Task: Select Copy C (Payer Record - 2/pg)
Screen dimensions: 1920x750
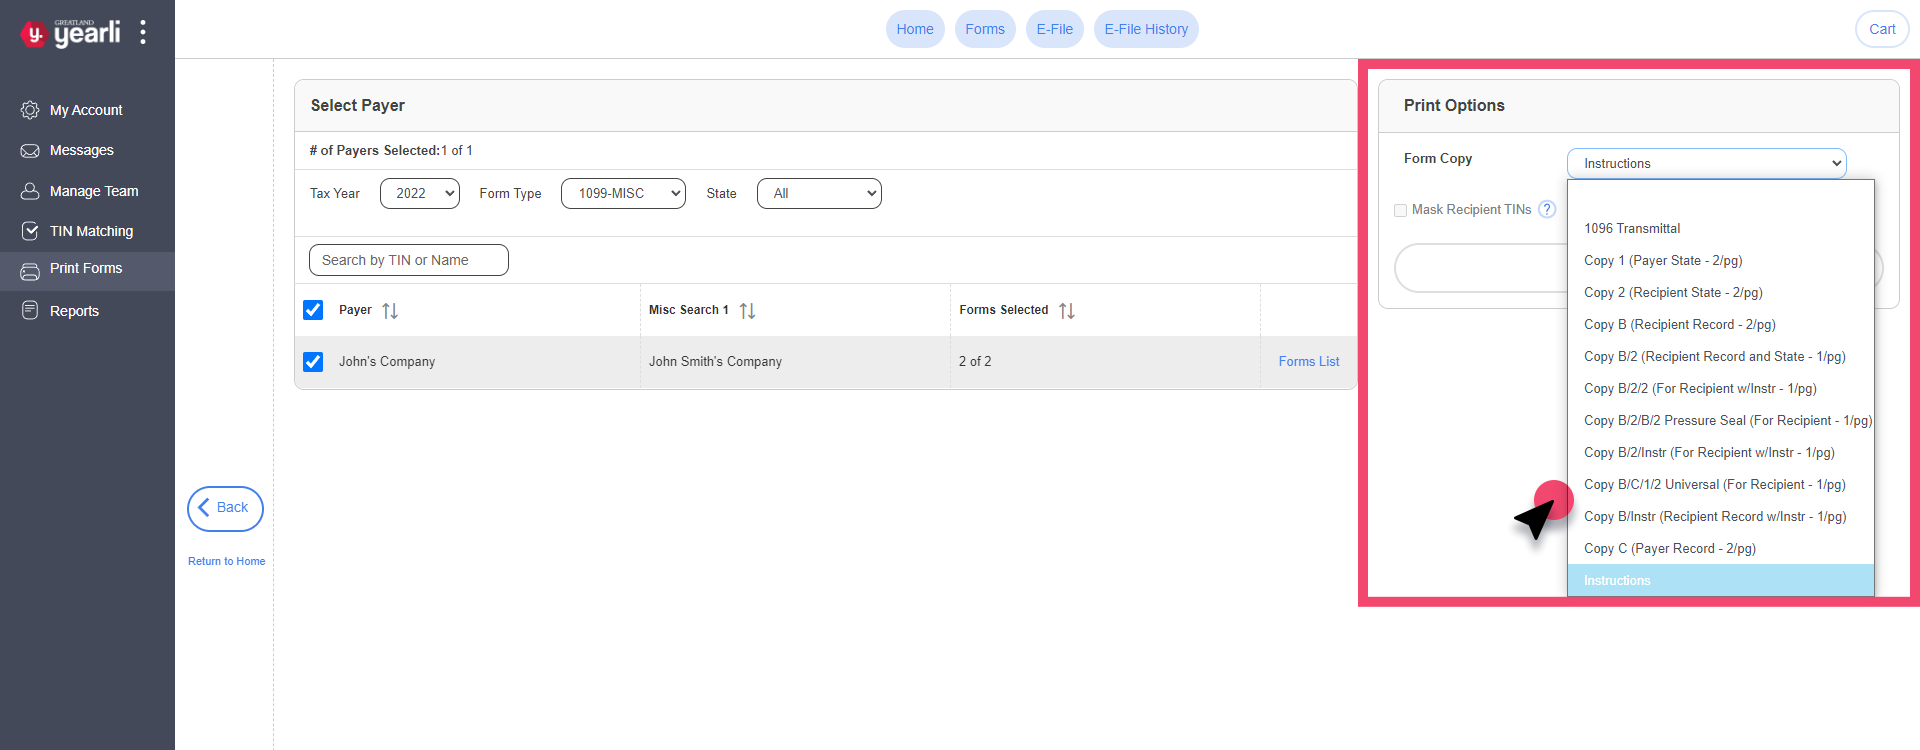Action: (x=1720, y=548)
